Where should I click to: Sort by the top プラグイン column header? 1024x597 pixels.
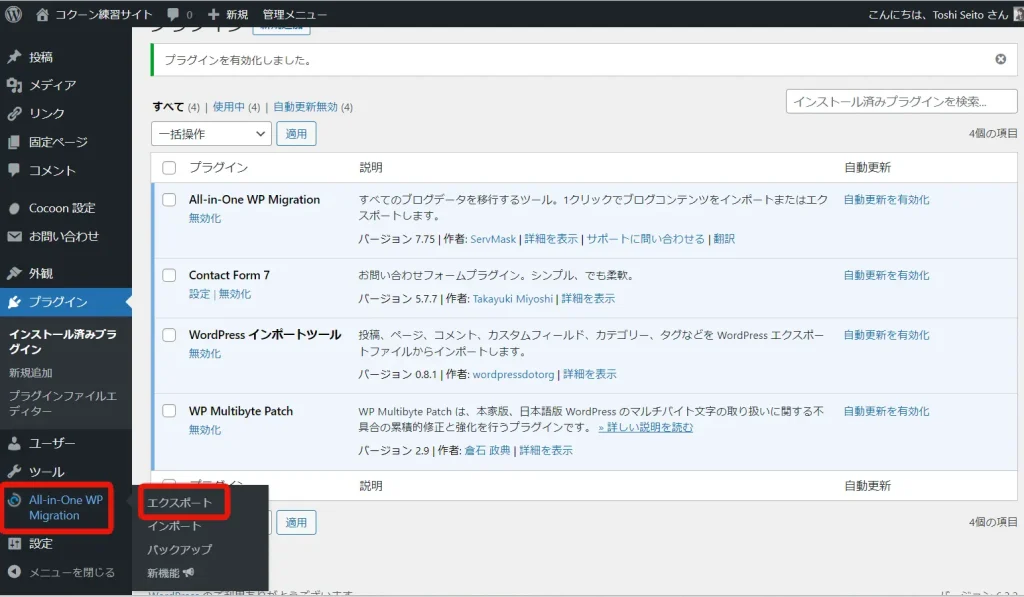[218, 168]
